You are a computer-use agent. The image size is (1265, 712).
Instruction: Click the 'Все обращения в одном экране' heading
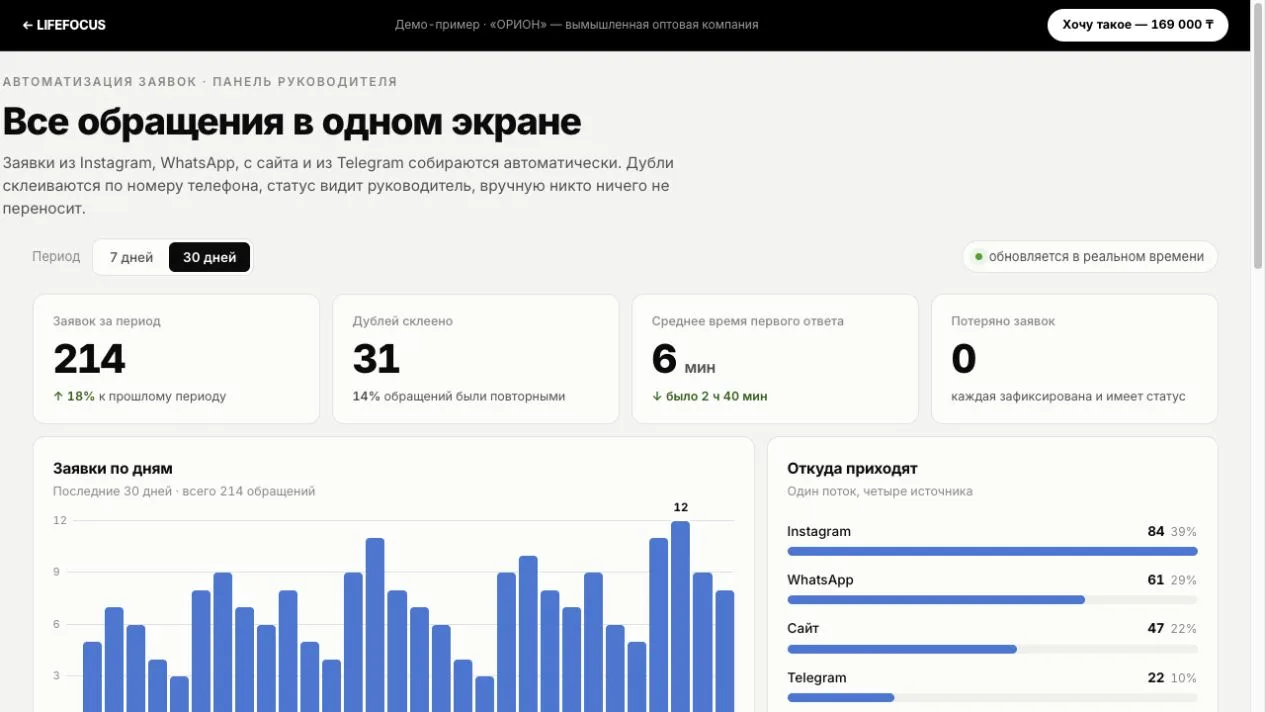point(292,122)
